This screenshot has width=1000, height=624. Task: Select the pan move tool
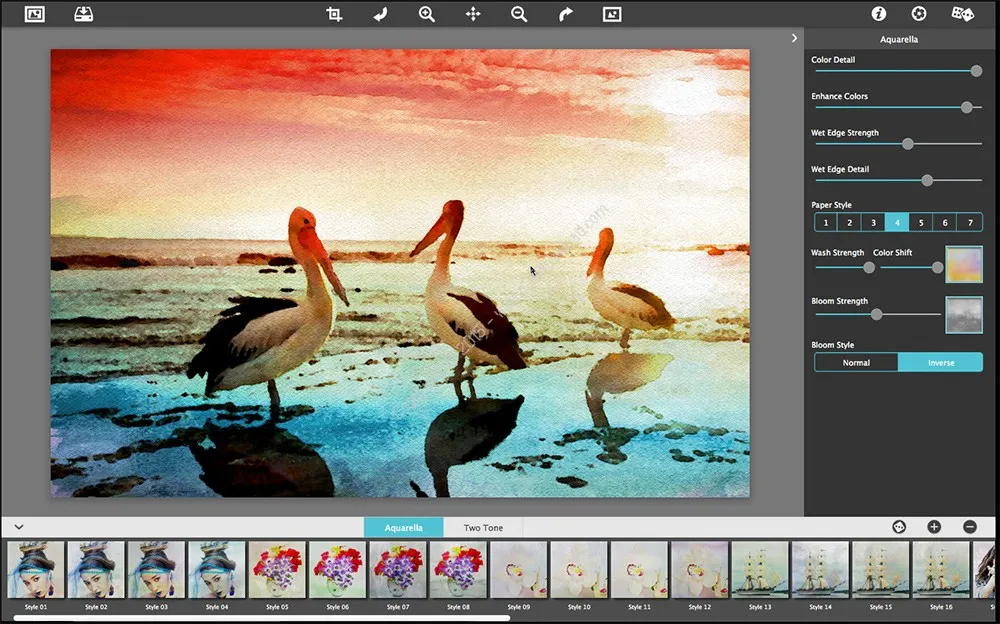point(473,14)
